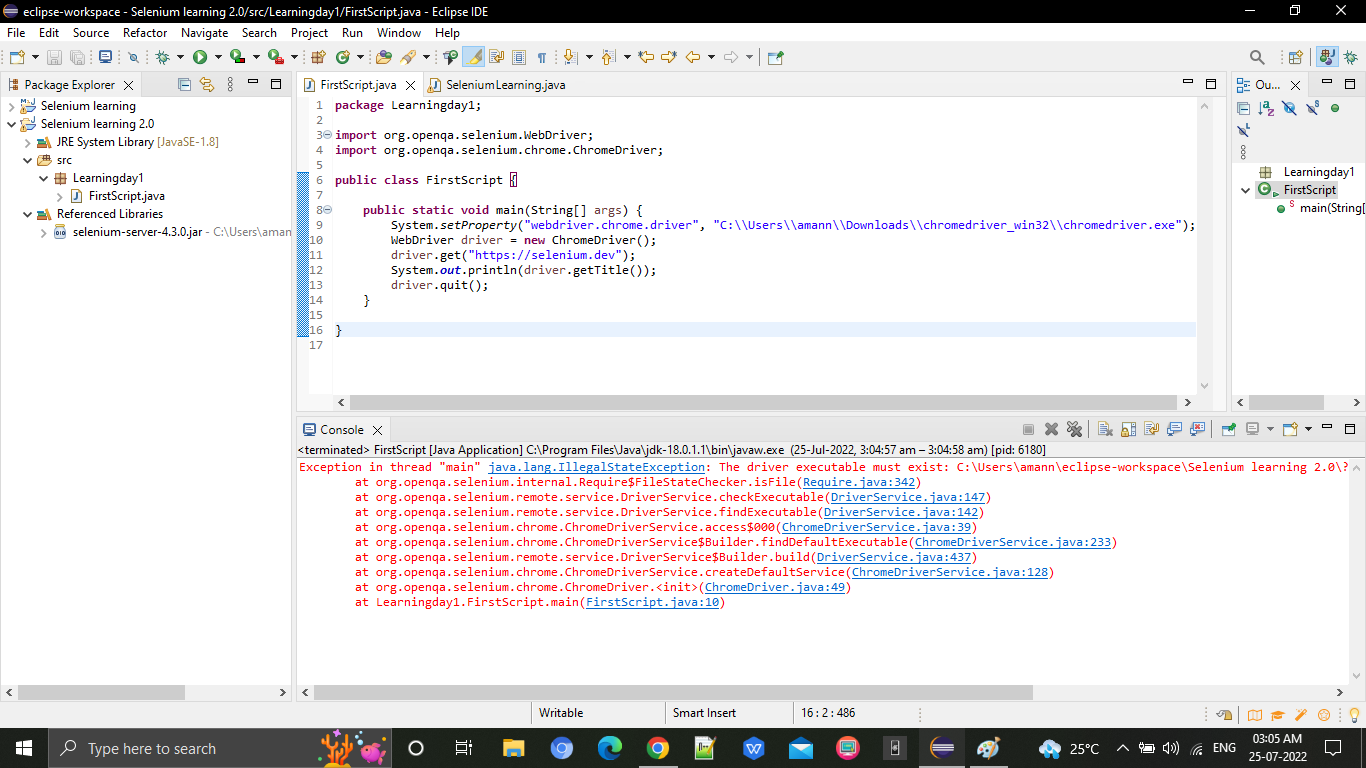Collapse the Selenium learning 2.0 project

point(12,124)
